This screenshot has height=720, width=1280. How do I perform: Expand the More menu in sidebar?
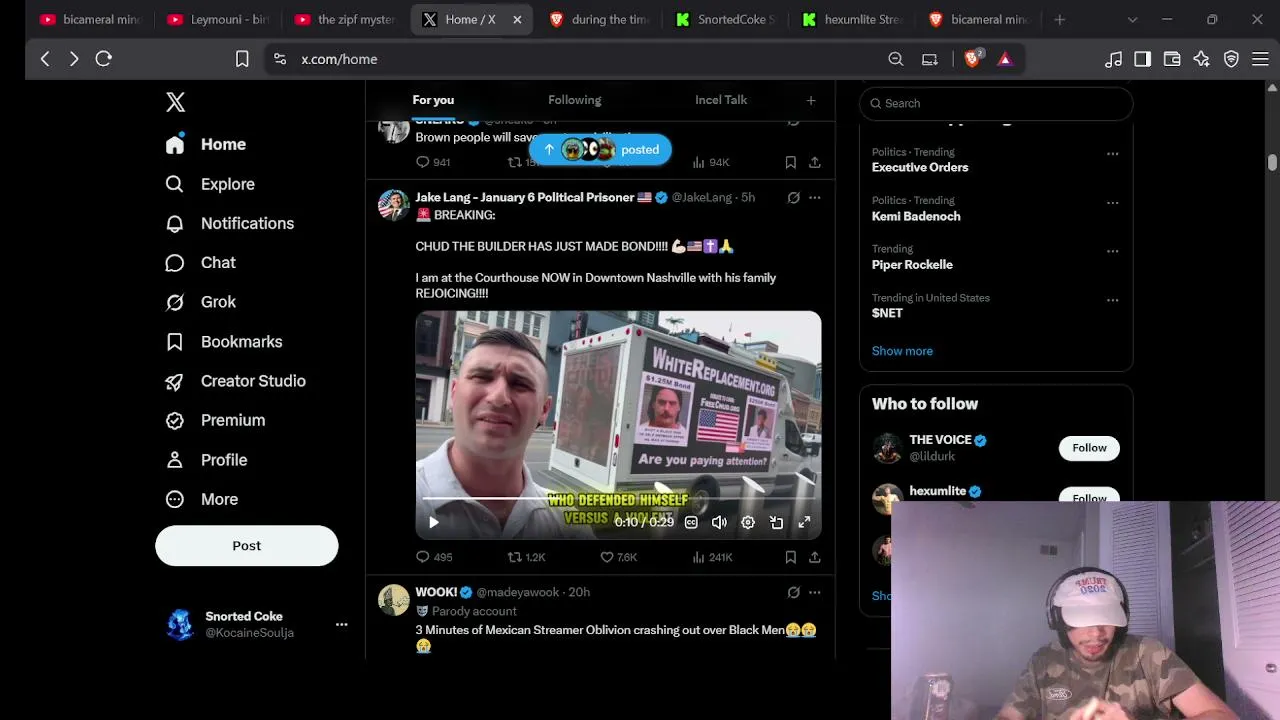click(x=202, y=499)
